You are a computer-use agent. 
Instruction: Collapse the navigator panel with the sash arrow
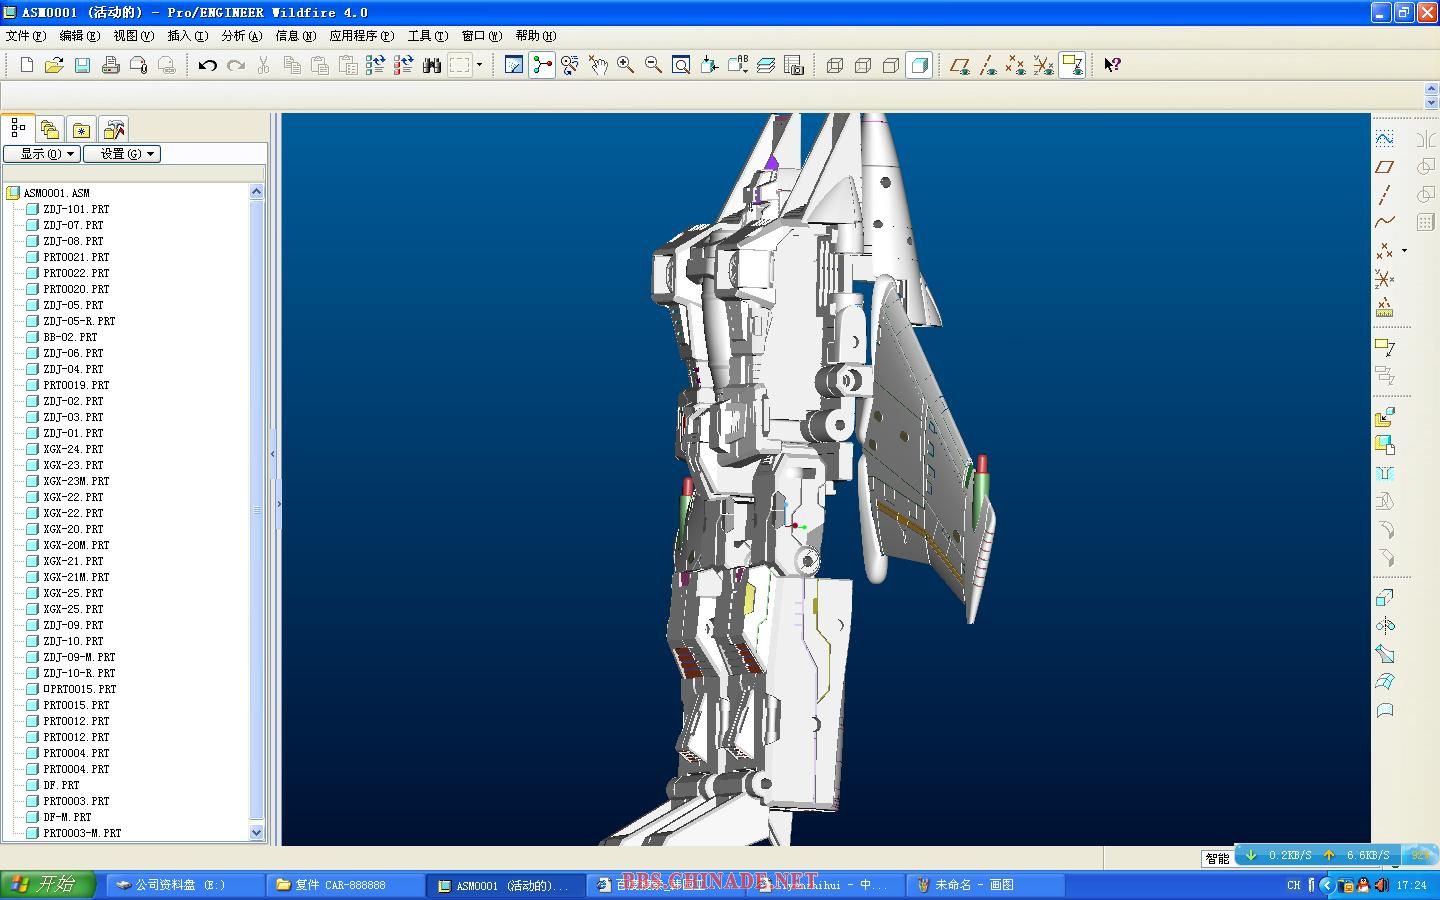272,453
